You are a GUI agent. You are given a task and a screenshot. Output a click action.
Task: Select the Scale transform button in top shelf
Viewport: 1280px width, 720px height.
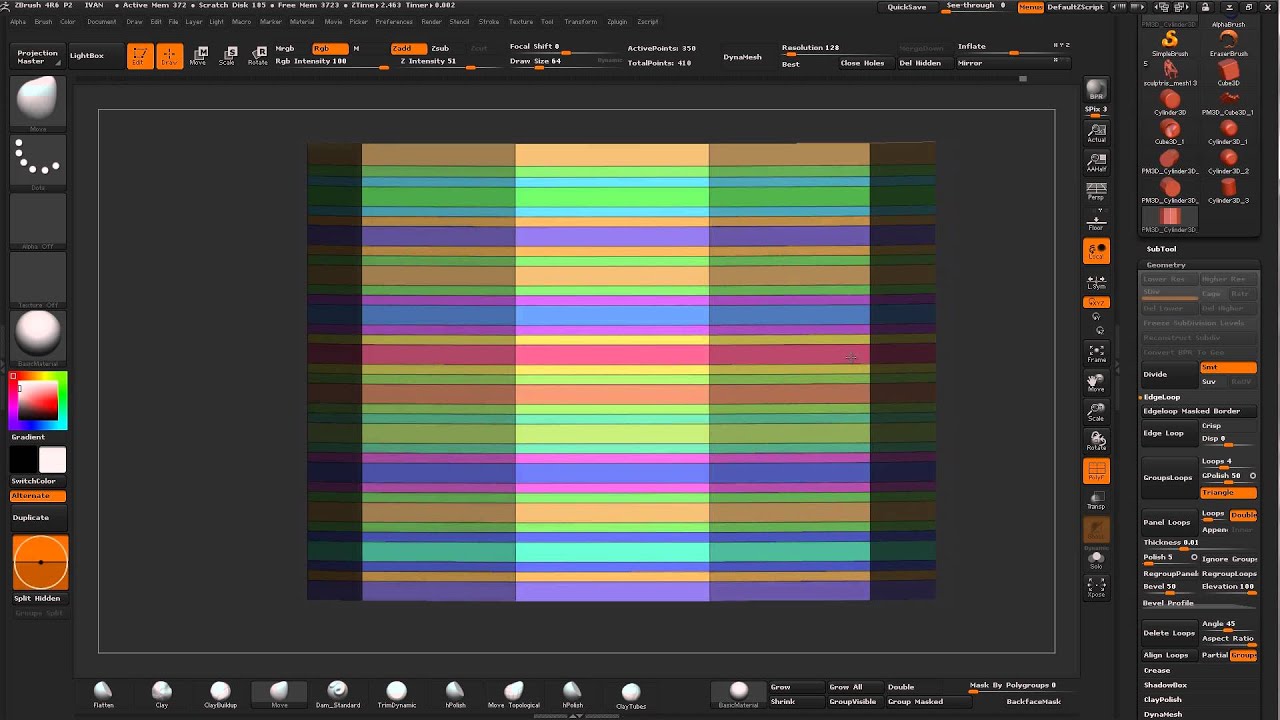(x=229, y=56)
